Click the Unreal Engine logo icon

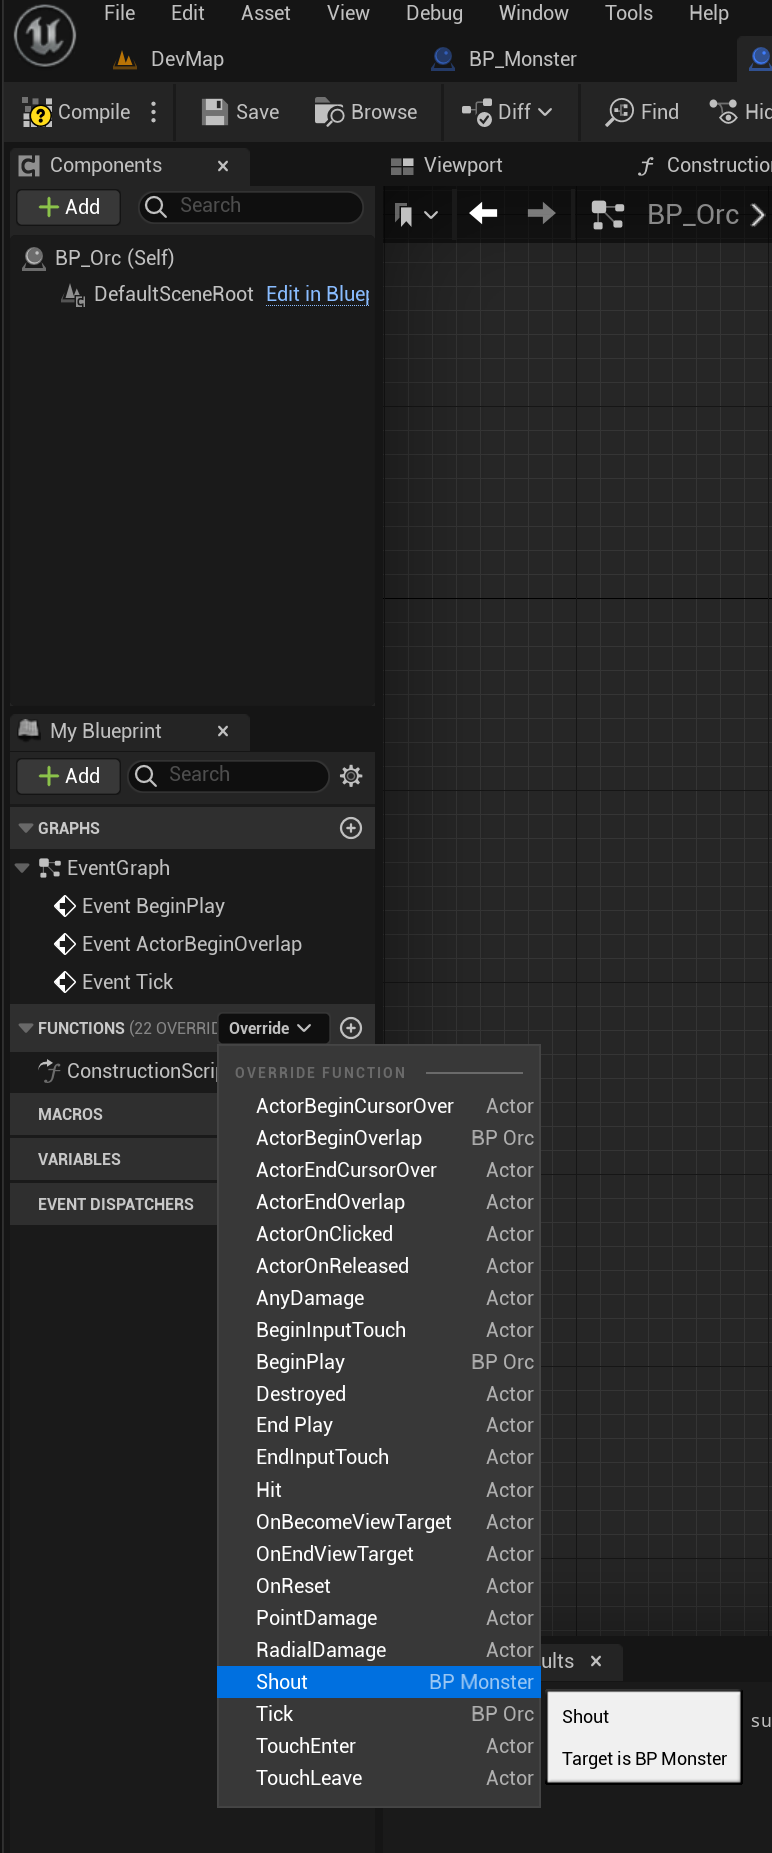tap(45, 36)
